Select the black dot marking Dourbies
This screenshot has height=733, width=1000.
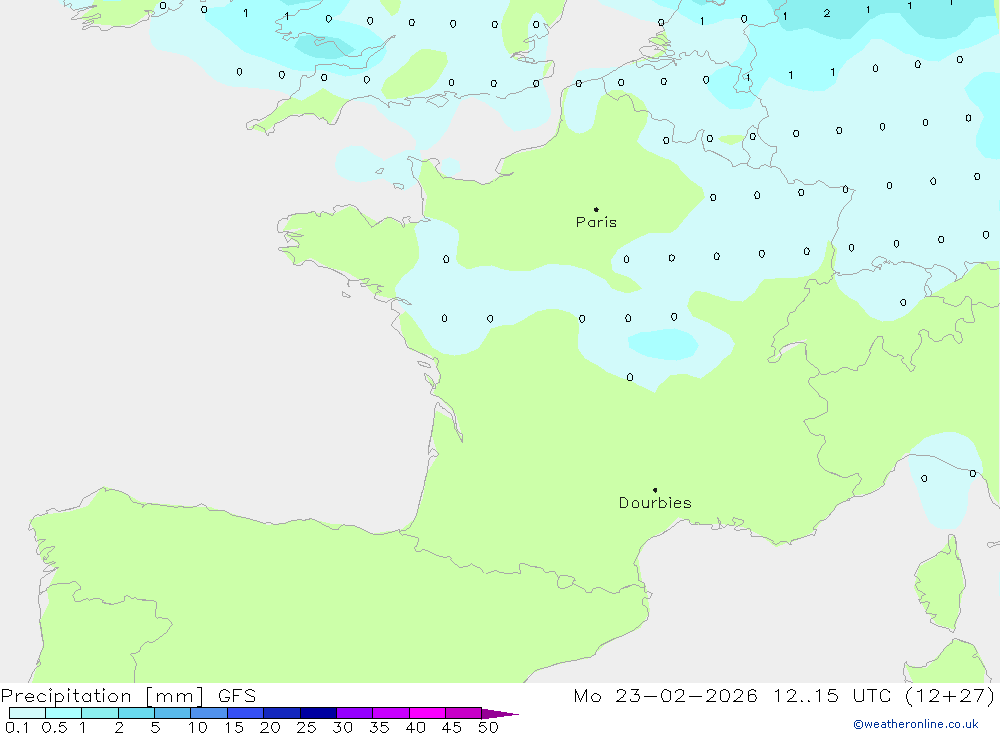pyautogui.click(x=655, y=490)
